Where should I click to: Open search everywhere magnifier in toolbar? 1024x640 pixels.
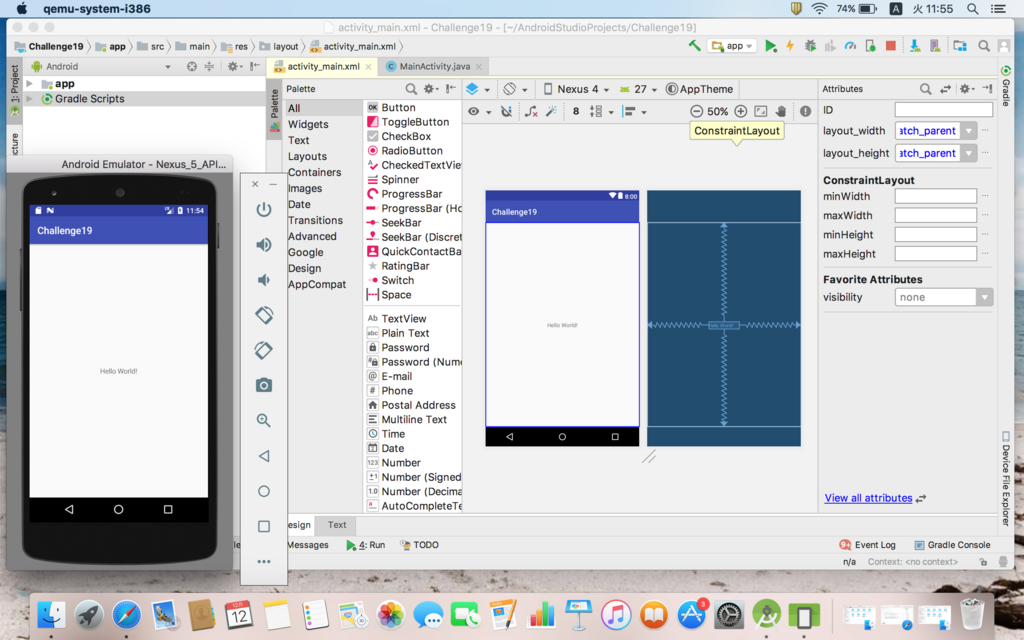984,46
